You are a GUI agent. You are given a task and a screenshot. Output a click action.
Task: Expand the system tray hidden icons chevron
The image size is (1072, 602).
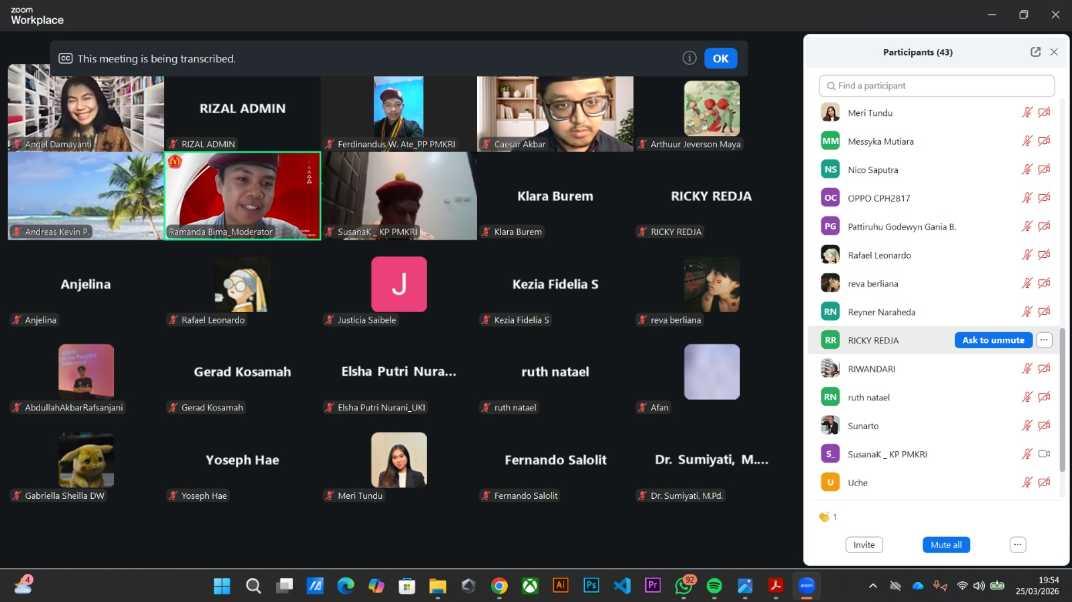point(872,586)
